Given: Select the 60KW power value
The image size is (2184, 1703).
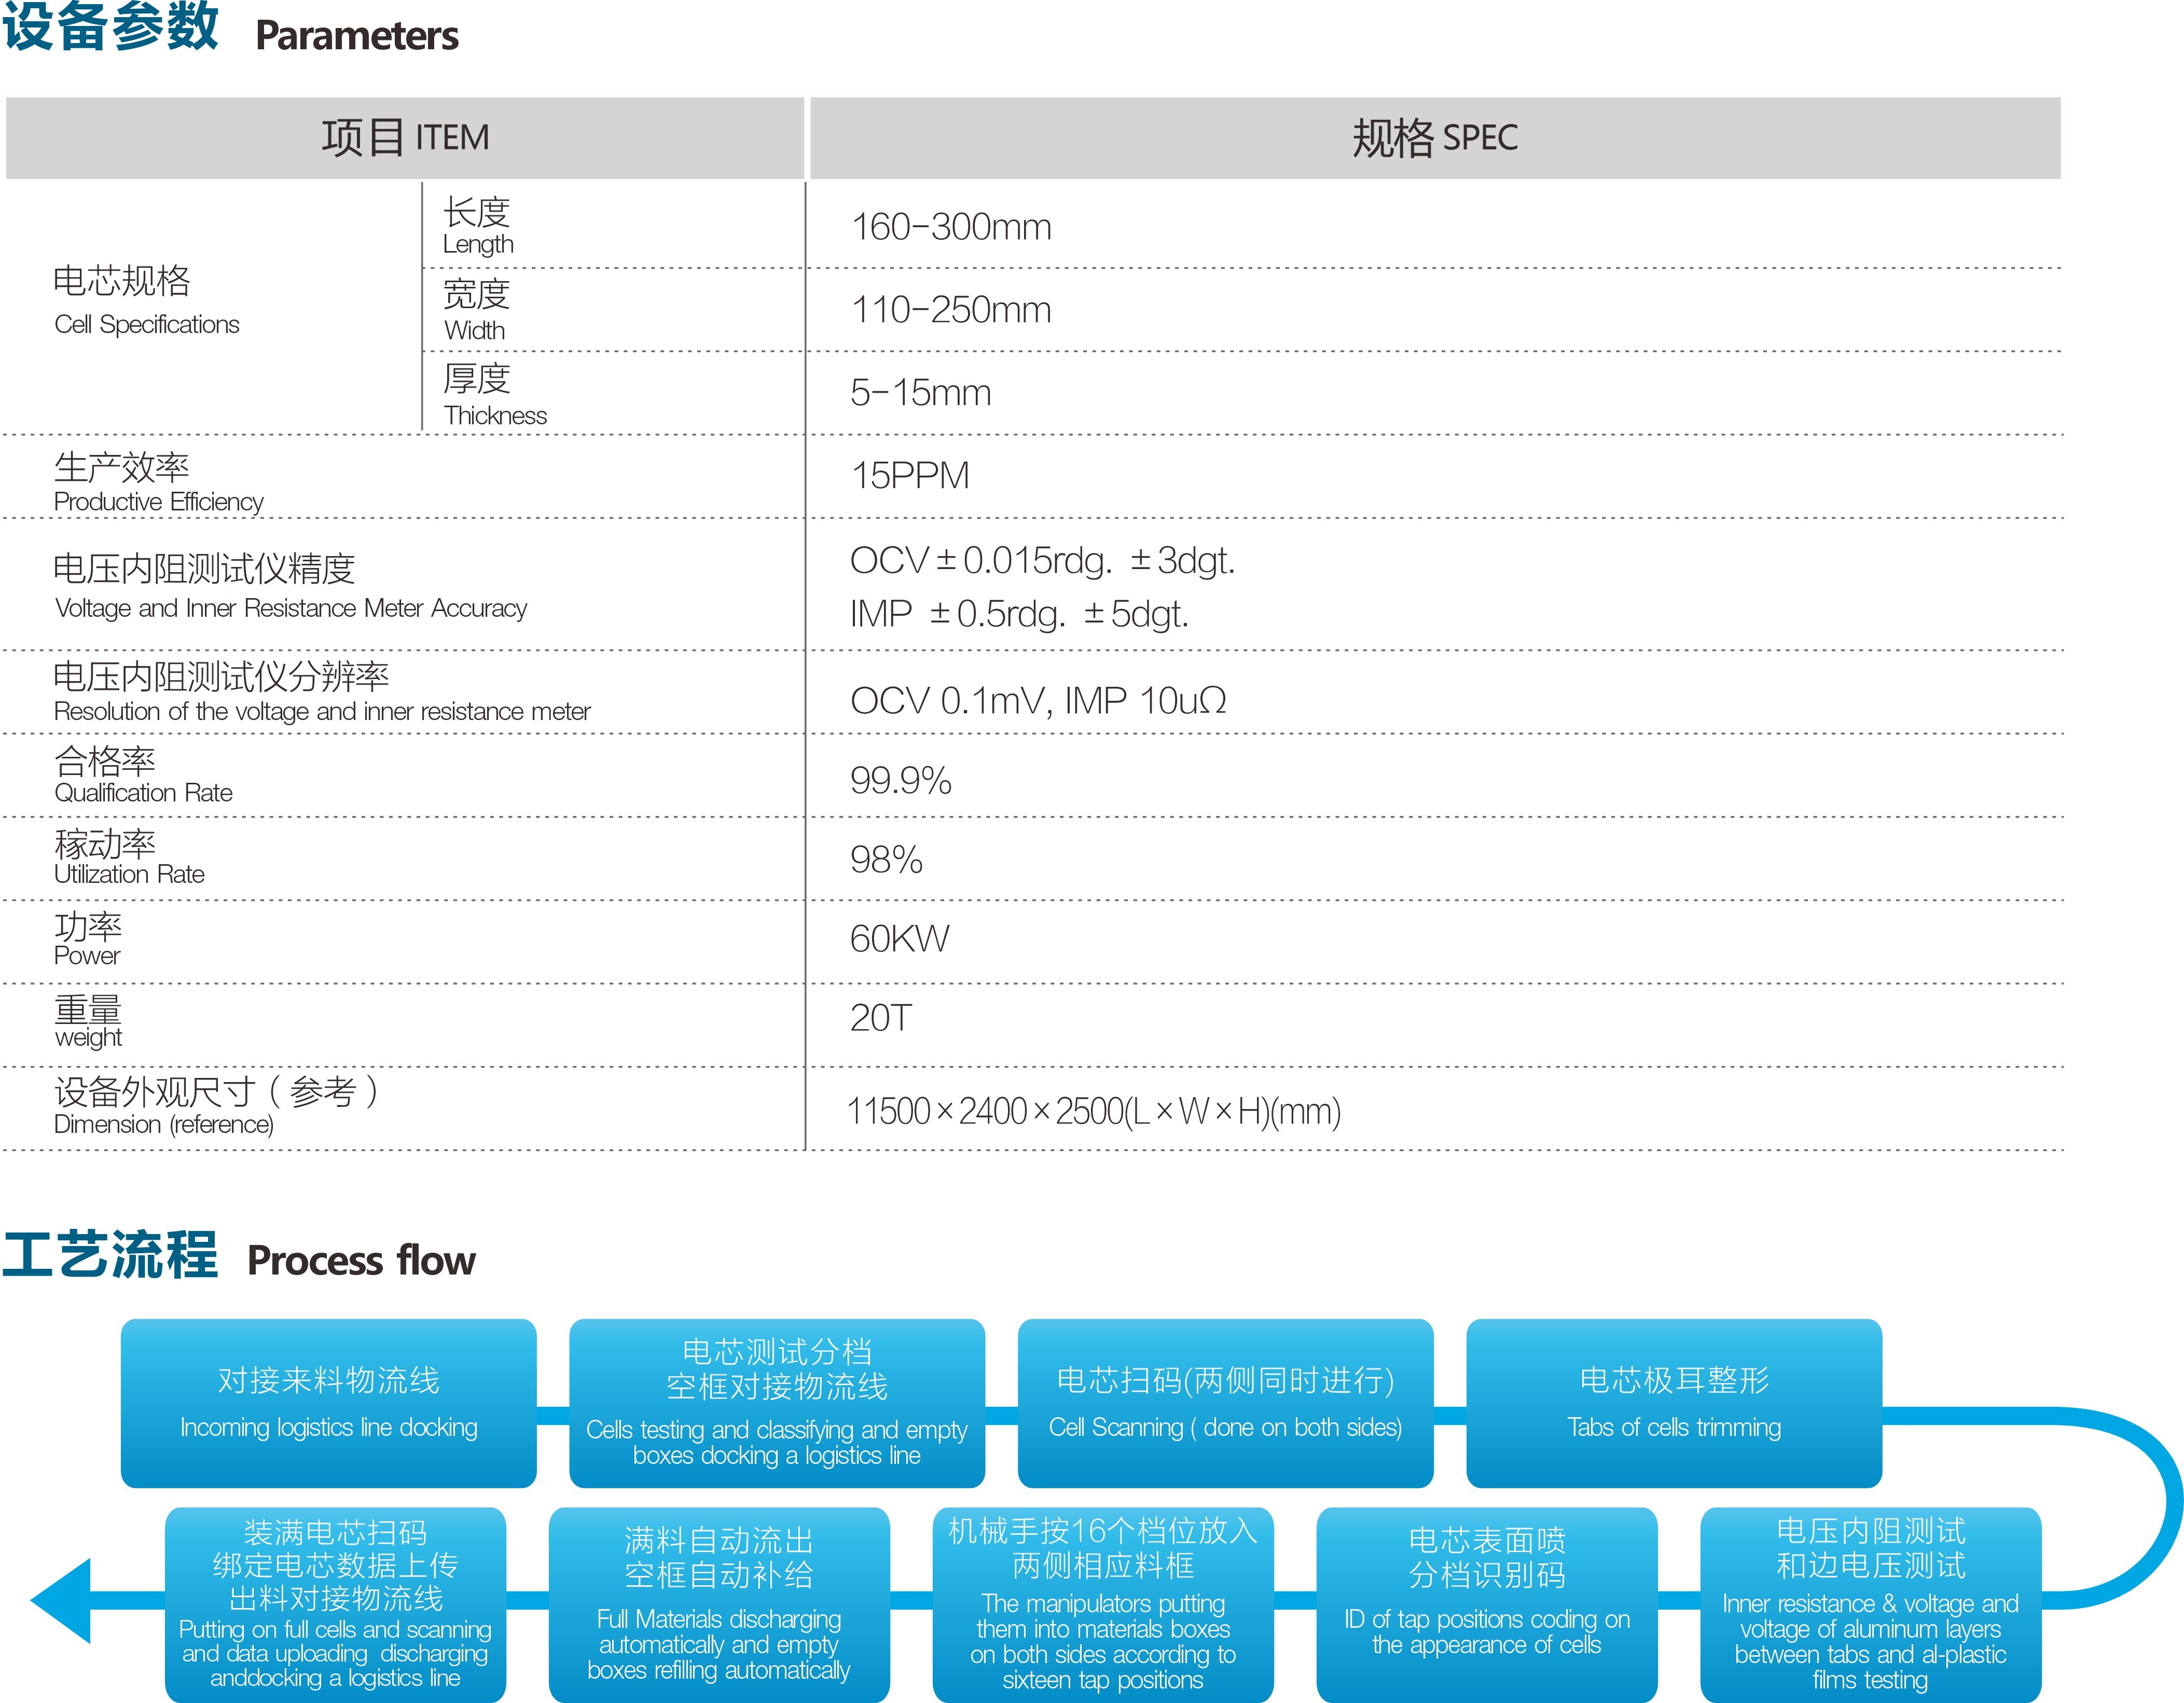Looking at the screenshot, I should [x=899, y=938].
